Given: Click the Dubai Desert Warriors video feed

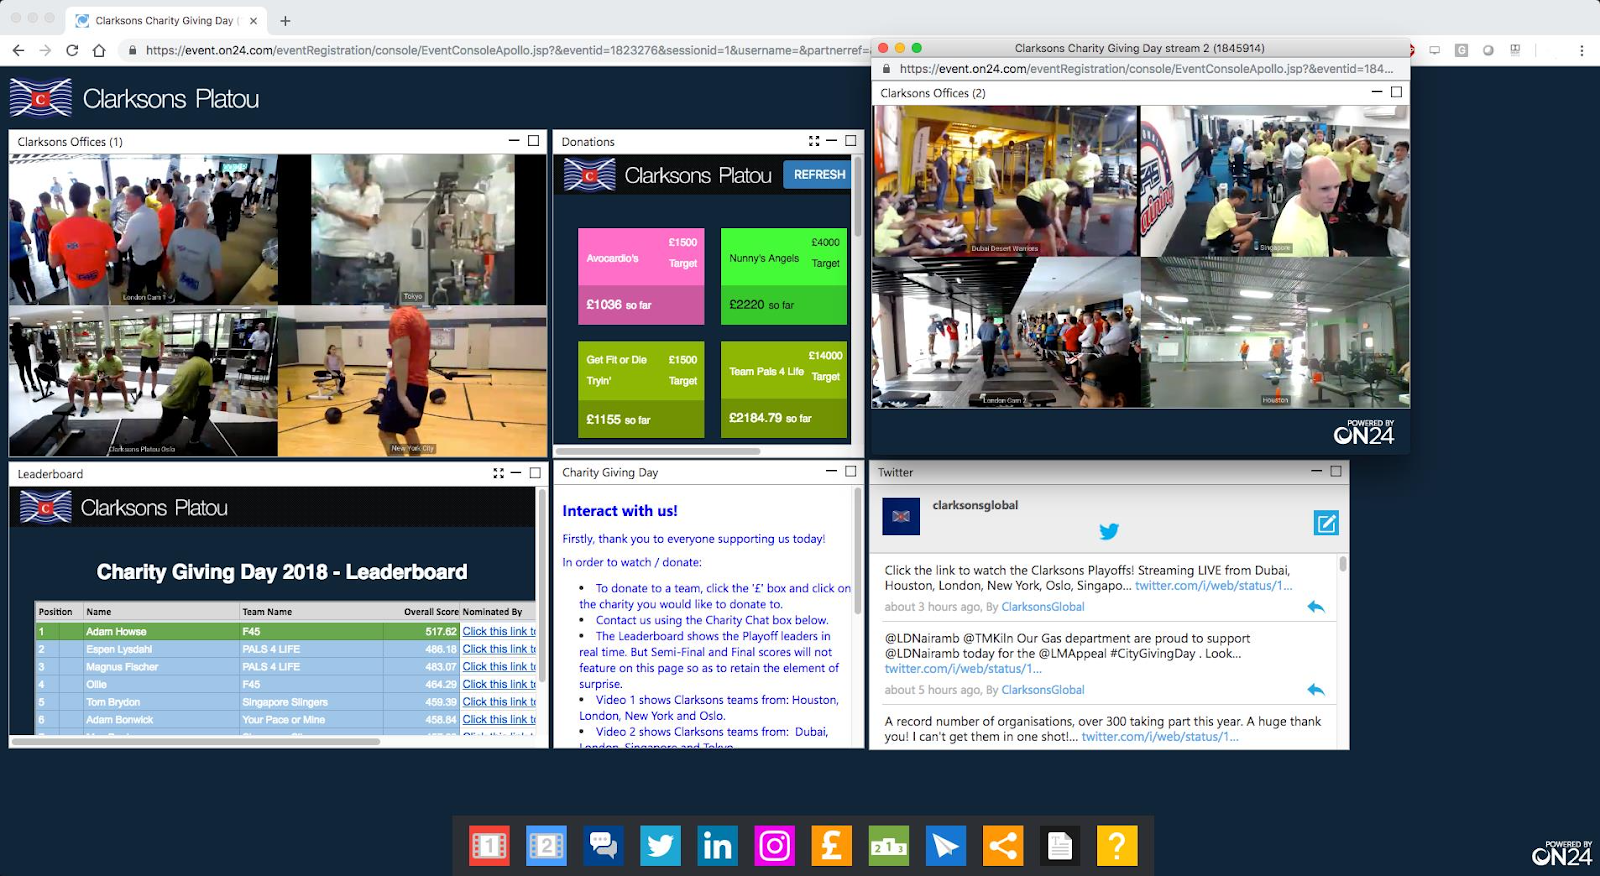Looking at the screenshot, I should point(1005,181).
